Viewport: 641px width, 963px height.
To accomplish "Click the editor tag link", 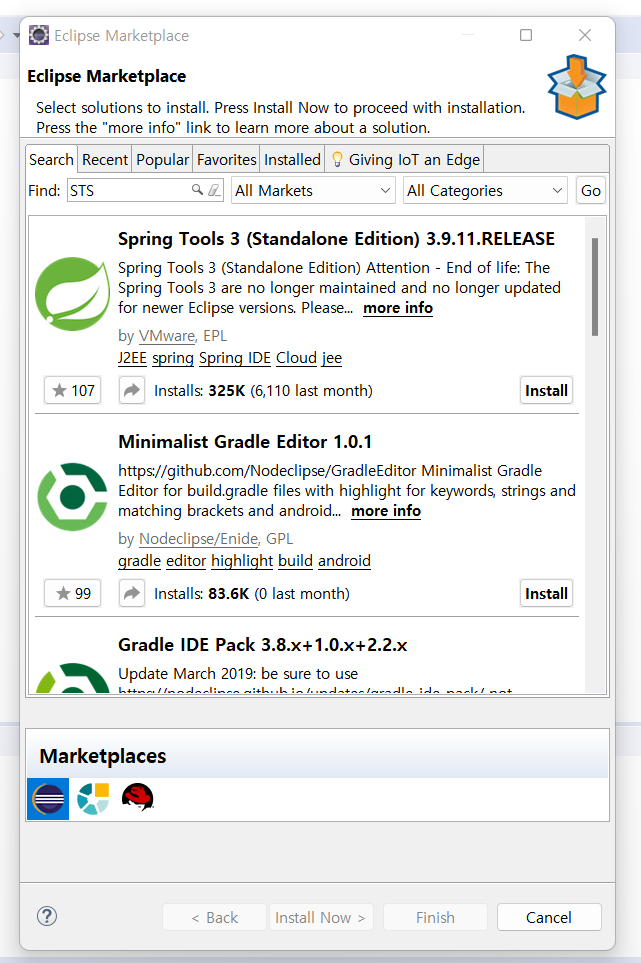I will 186,561.
